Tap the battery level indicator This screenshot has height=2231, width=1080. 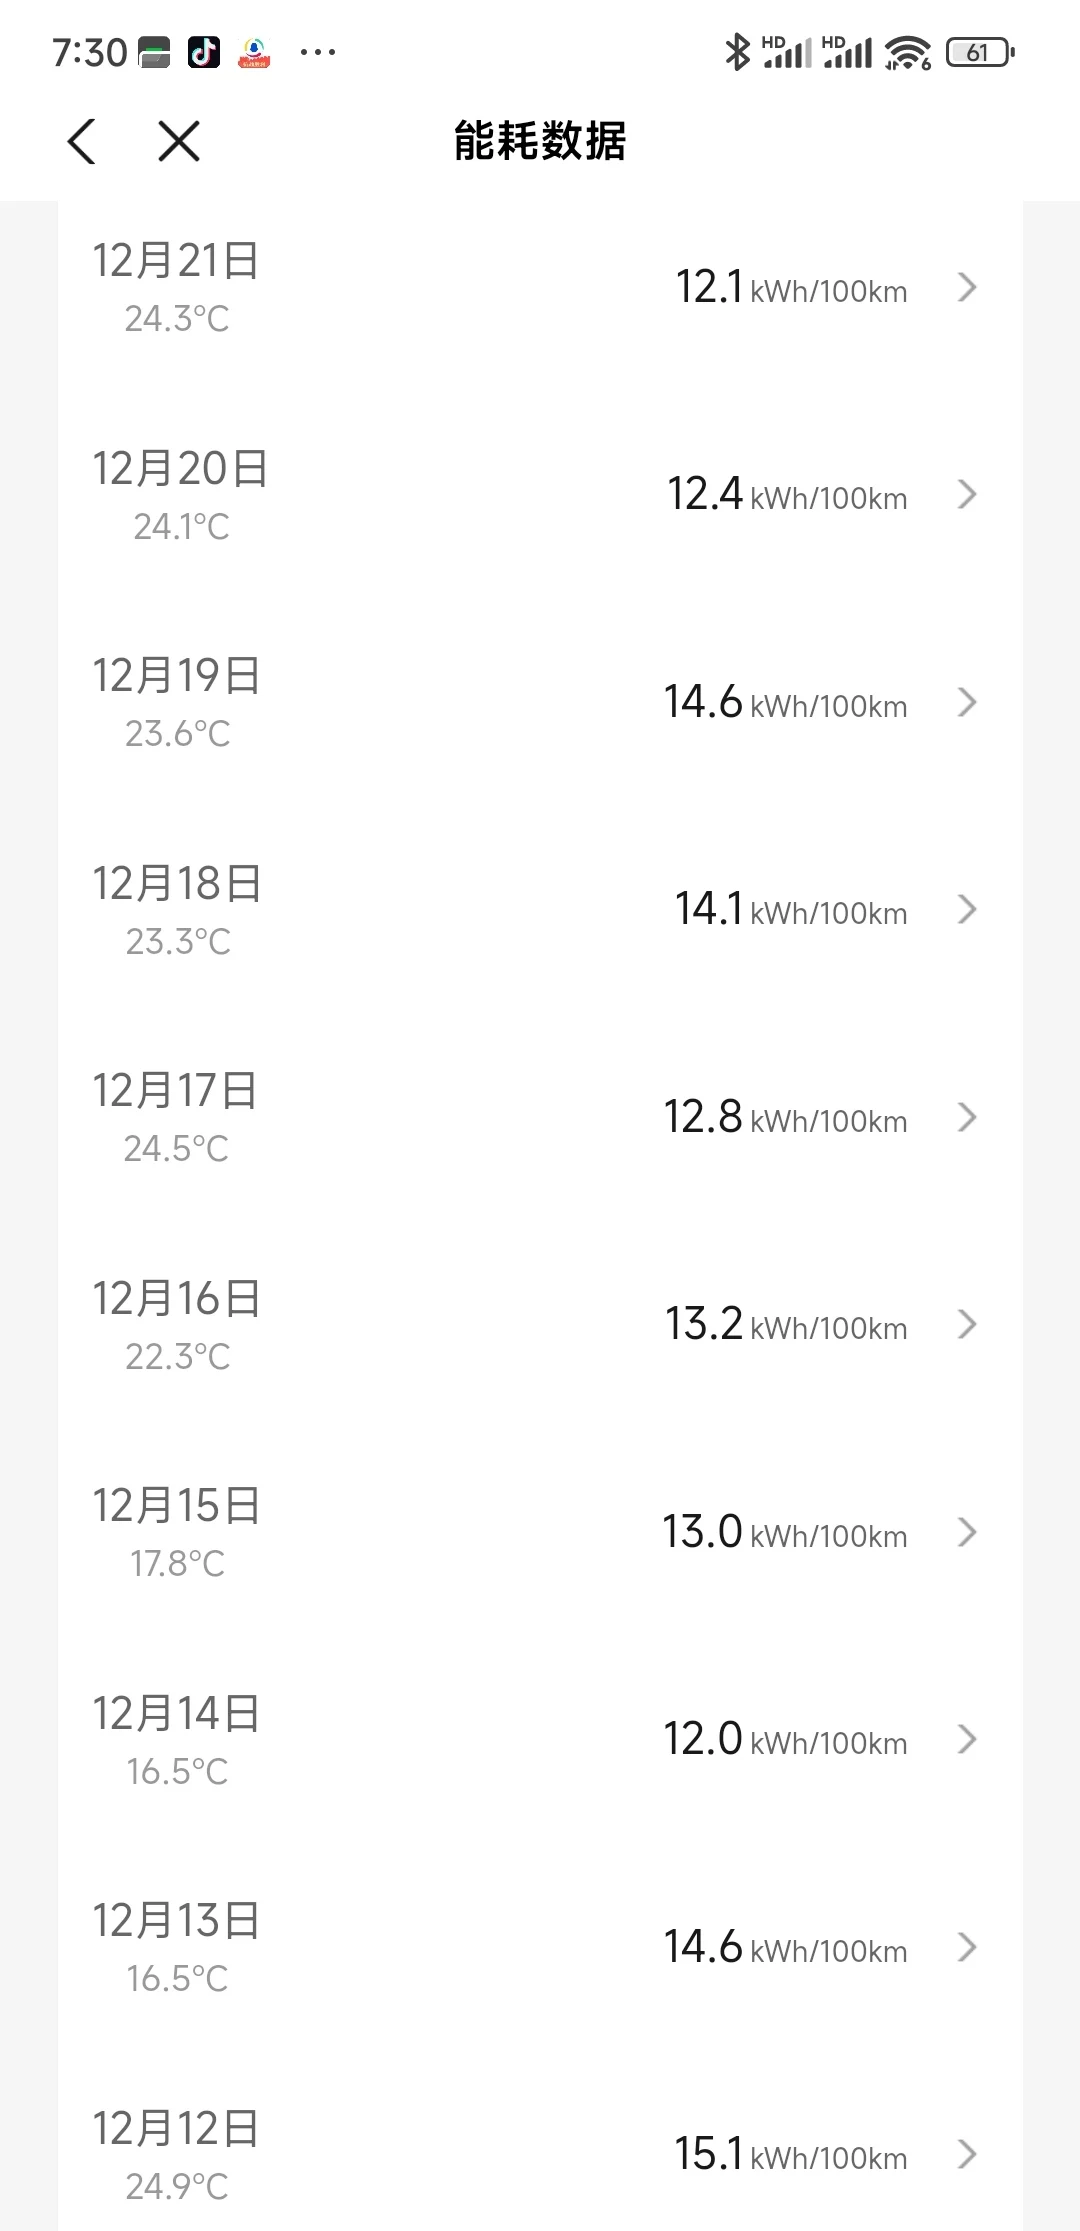[979, 52]
